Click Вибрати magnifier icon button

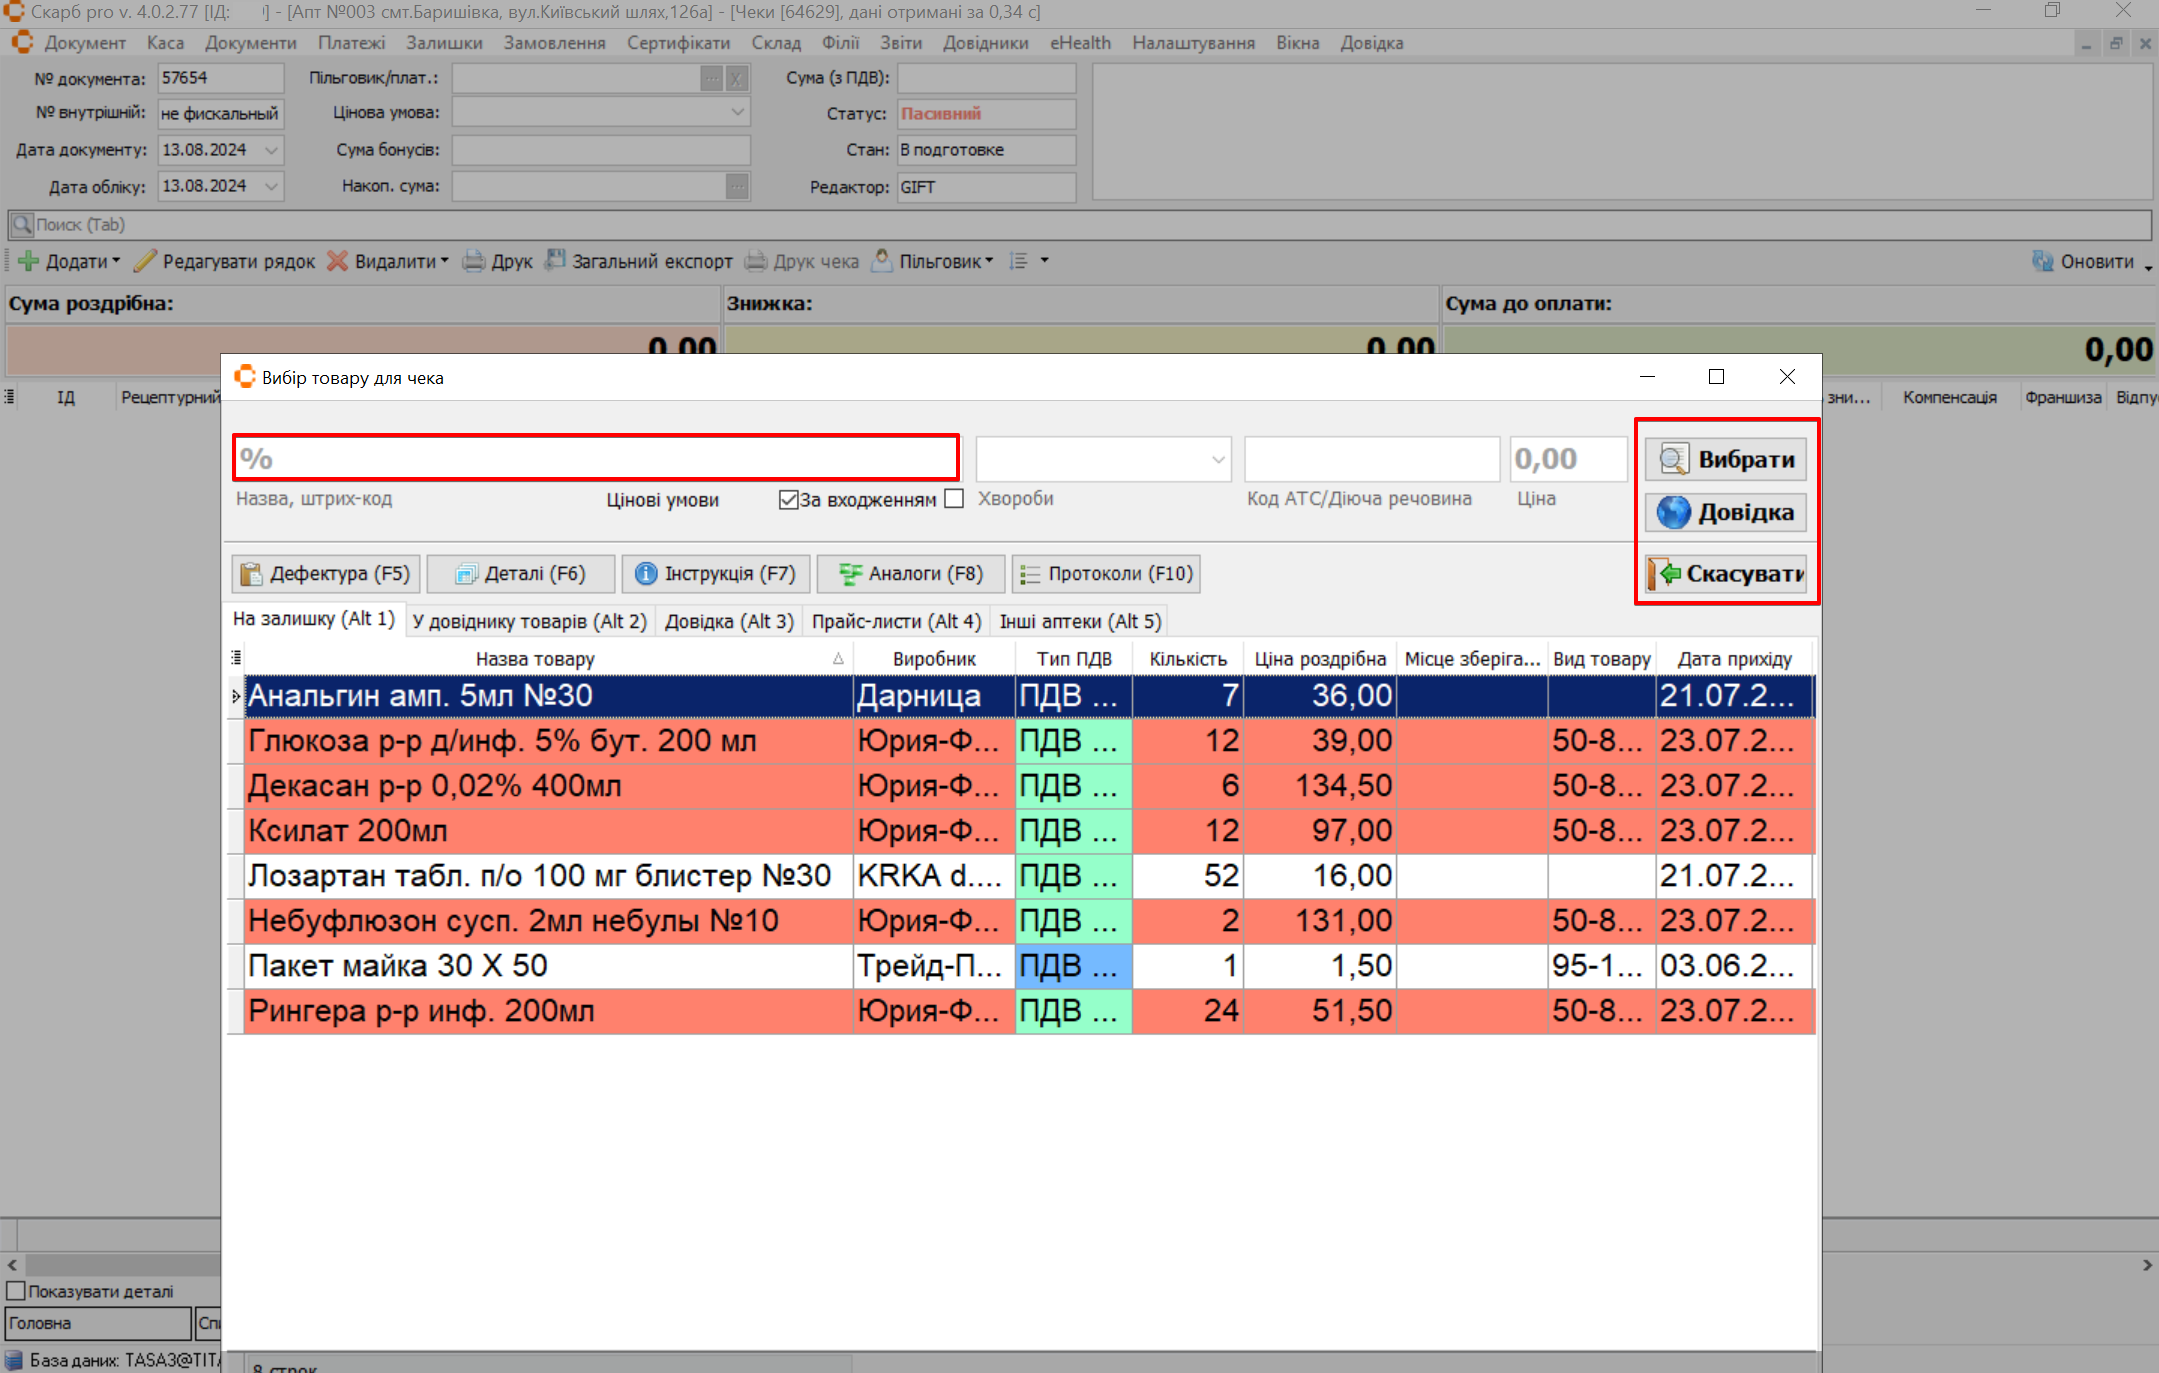point(1726,460)
